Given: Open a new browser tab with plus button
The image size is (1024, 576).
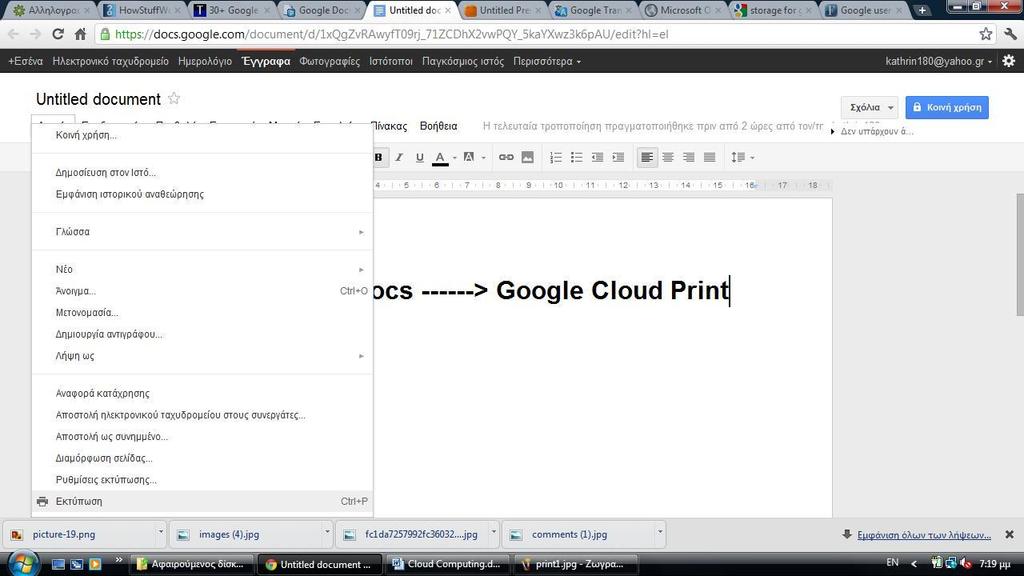Looking at the screenshot, I should click(x=921, y=10).
